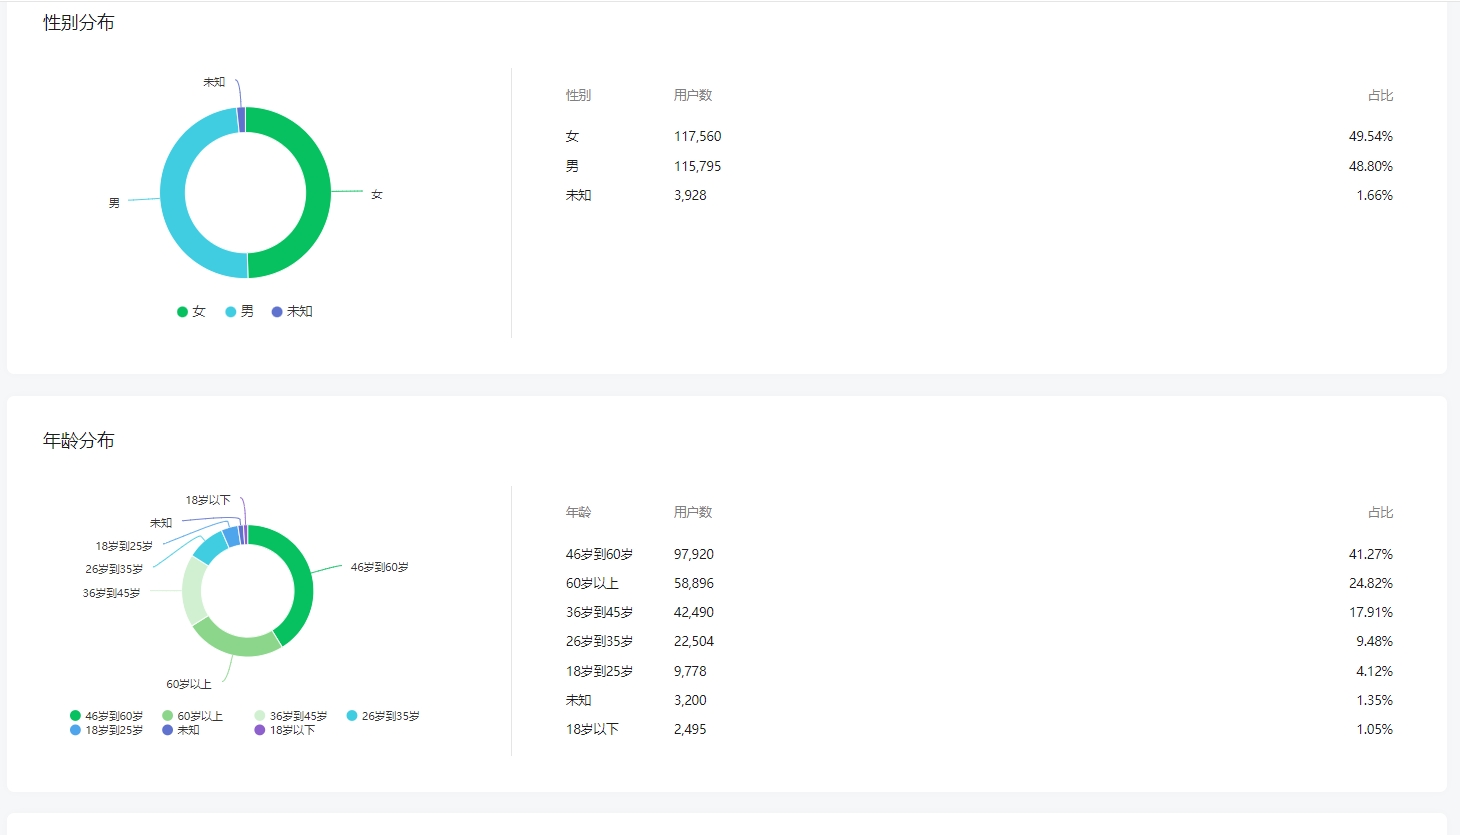The height and width of the screenshot is (835, 1460).
Task: Click 女 row label in gender table
Action: click(572, 136)
